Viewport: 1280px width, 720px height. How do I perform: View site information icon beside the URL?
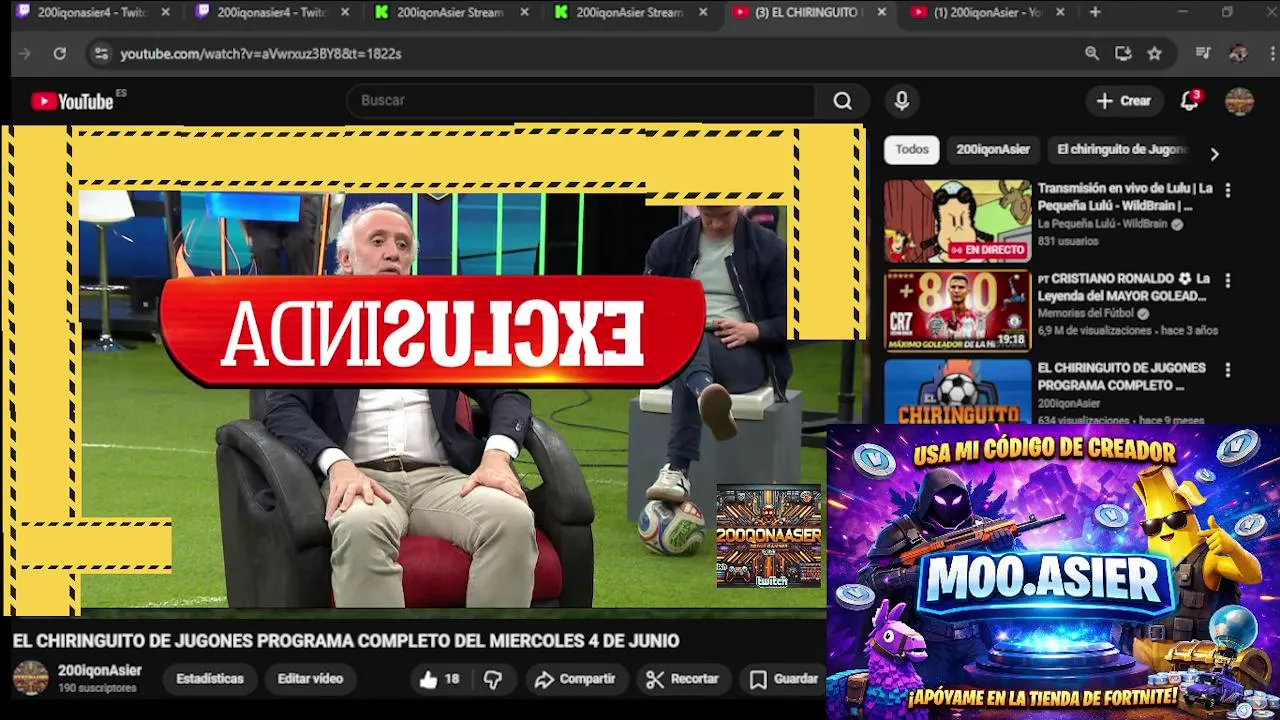(101, 54)
